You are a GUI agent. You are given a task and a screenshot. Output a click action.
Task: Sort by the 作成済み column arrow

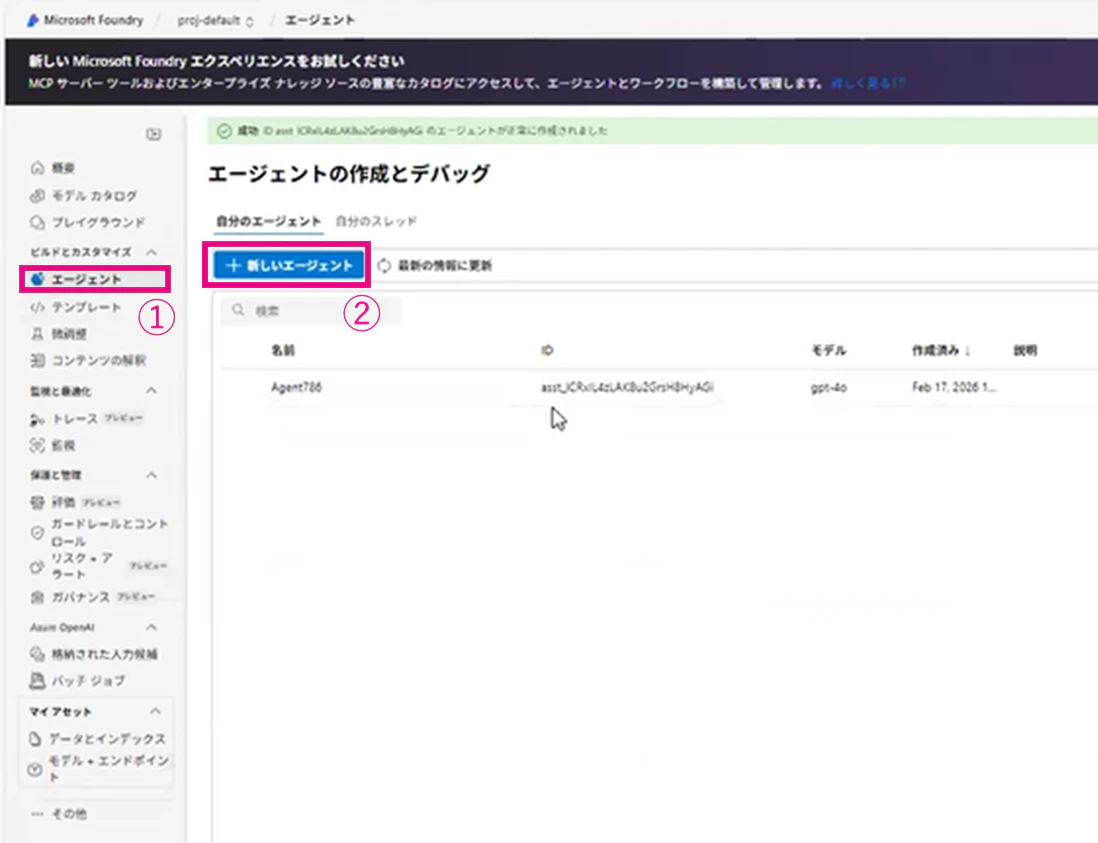click(x=967, y=351)
